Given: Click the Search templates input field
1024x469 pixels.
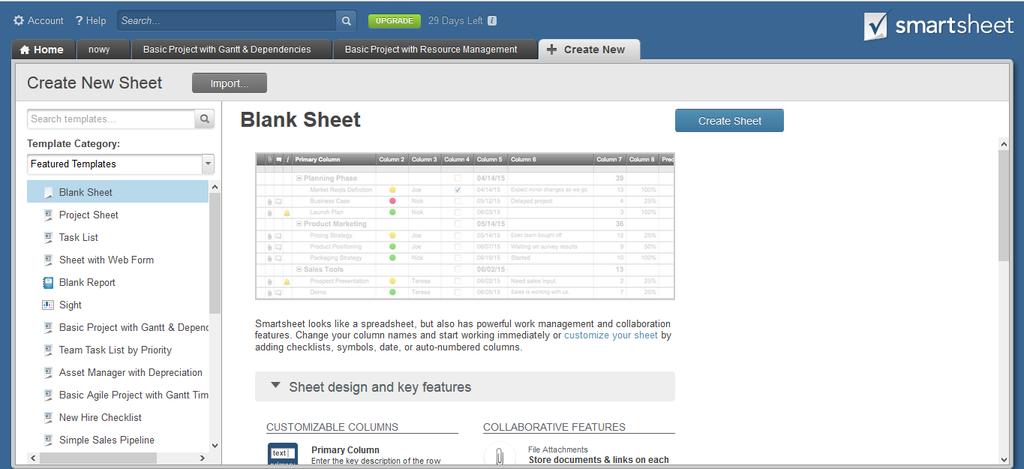Looking at the screenshot, I should tap(111, 119).
